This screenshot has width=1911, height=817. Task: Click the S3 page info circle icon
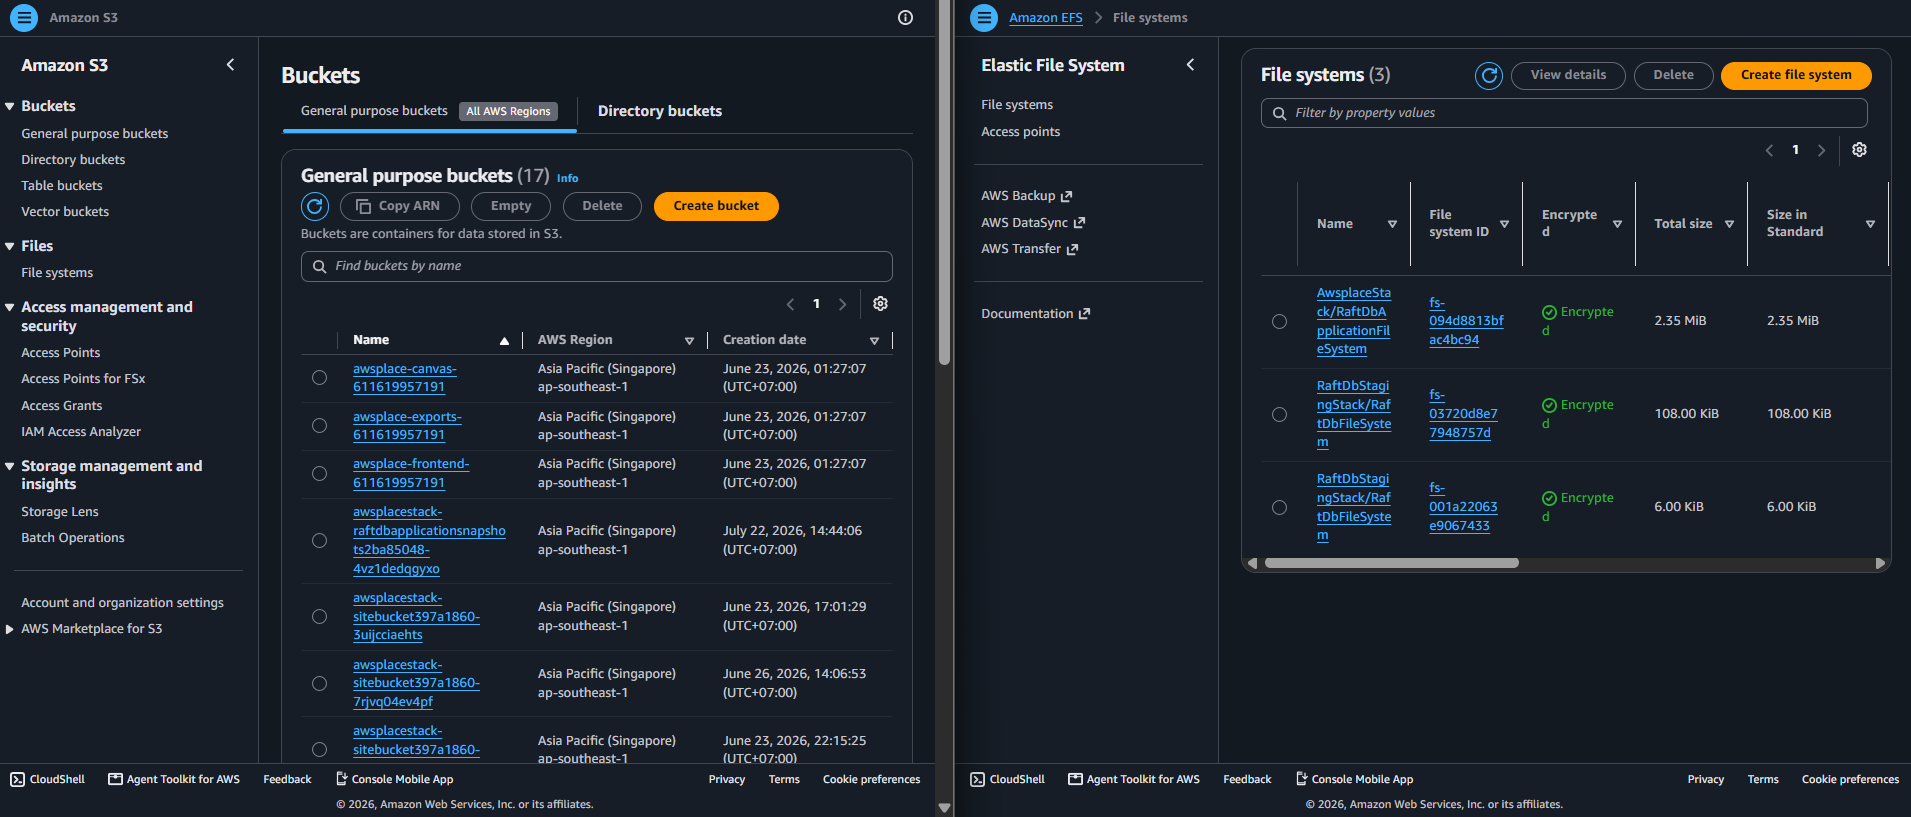pos(905,18)
